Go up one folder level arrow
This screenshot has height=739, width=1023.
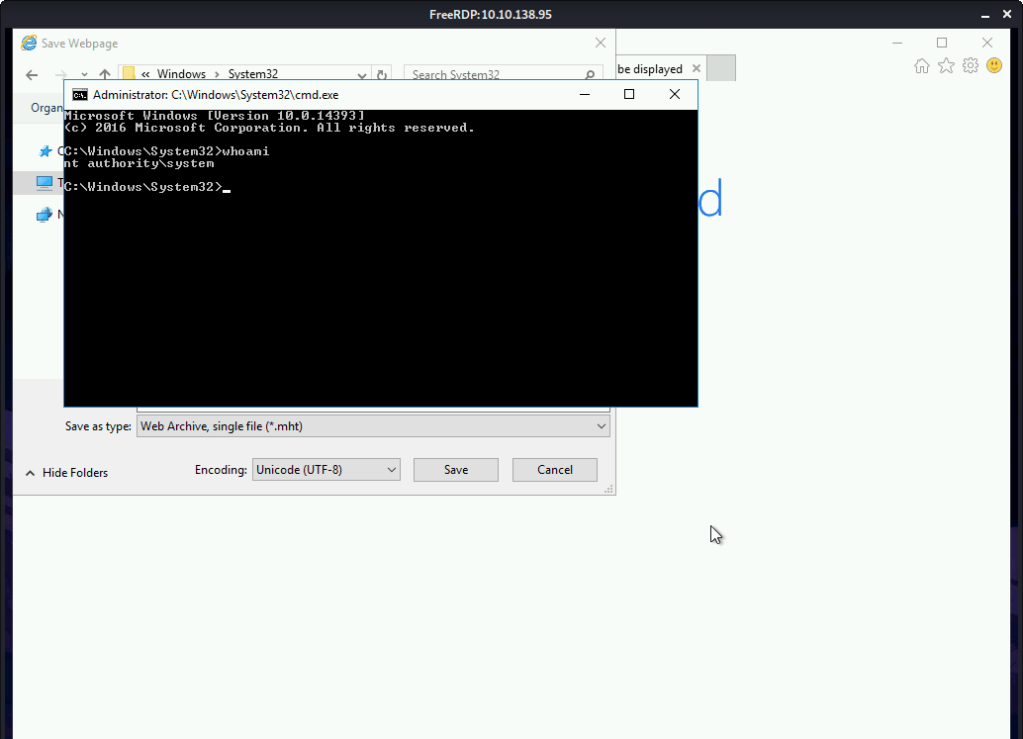105,75
